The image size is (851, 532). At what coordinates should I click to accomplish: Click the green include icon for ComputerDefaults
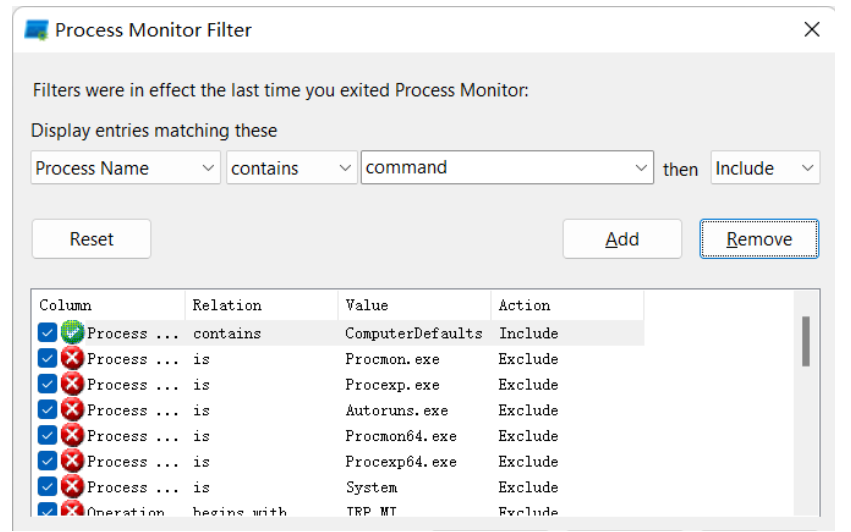(72, 333)
